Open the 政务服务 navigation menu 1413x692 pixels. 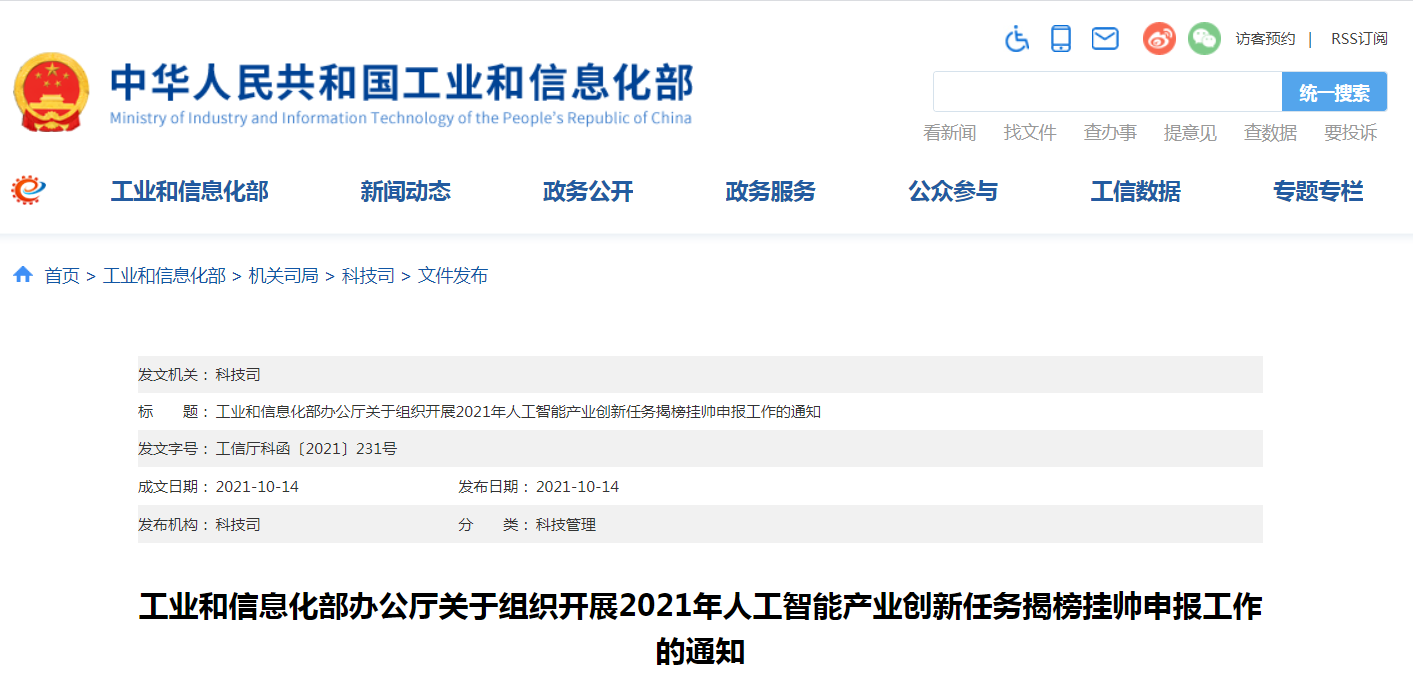click(x=770, y=191)
